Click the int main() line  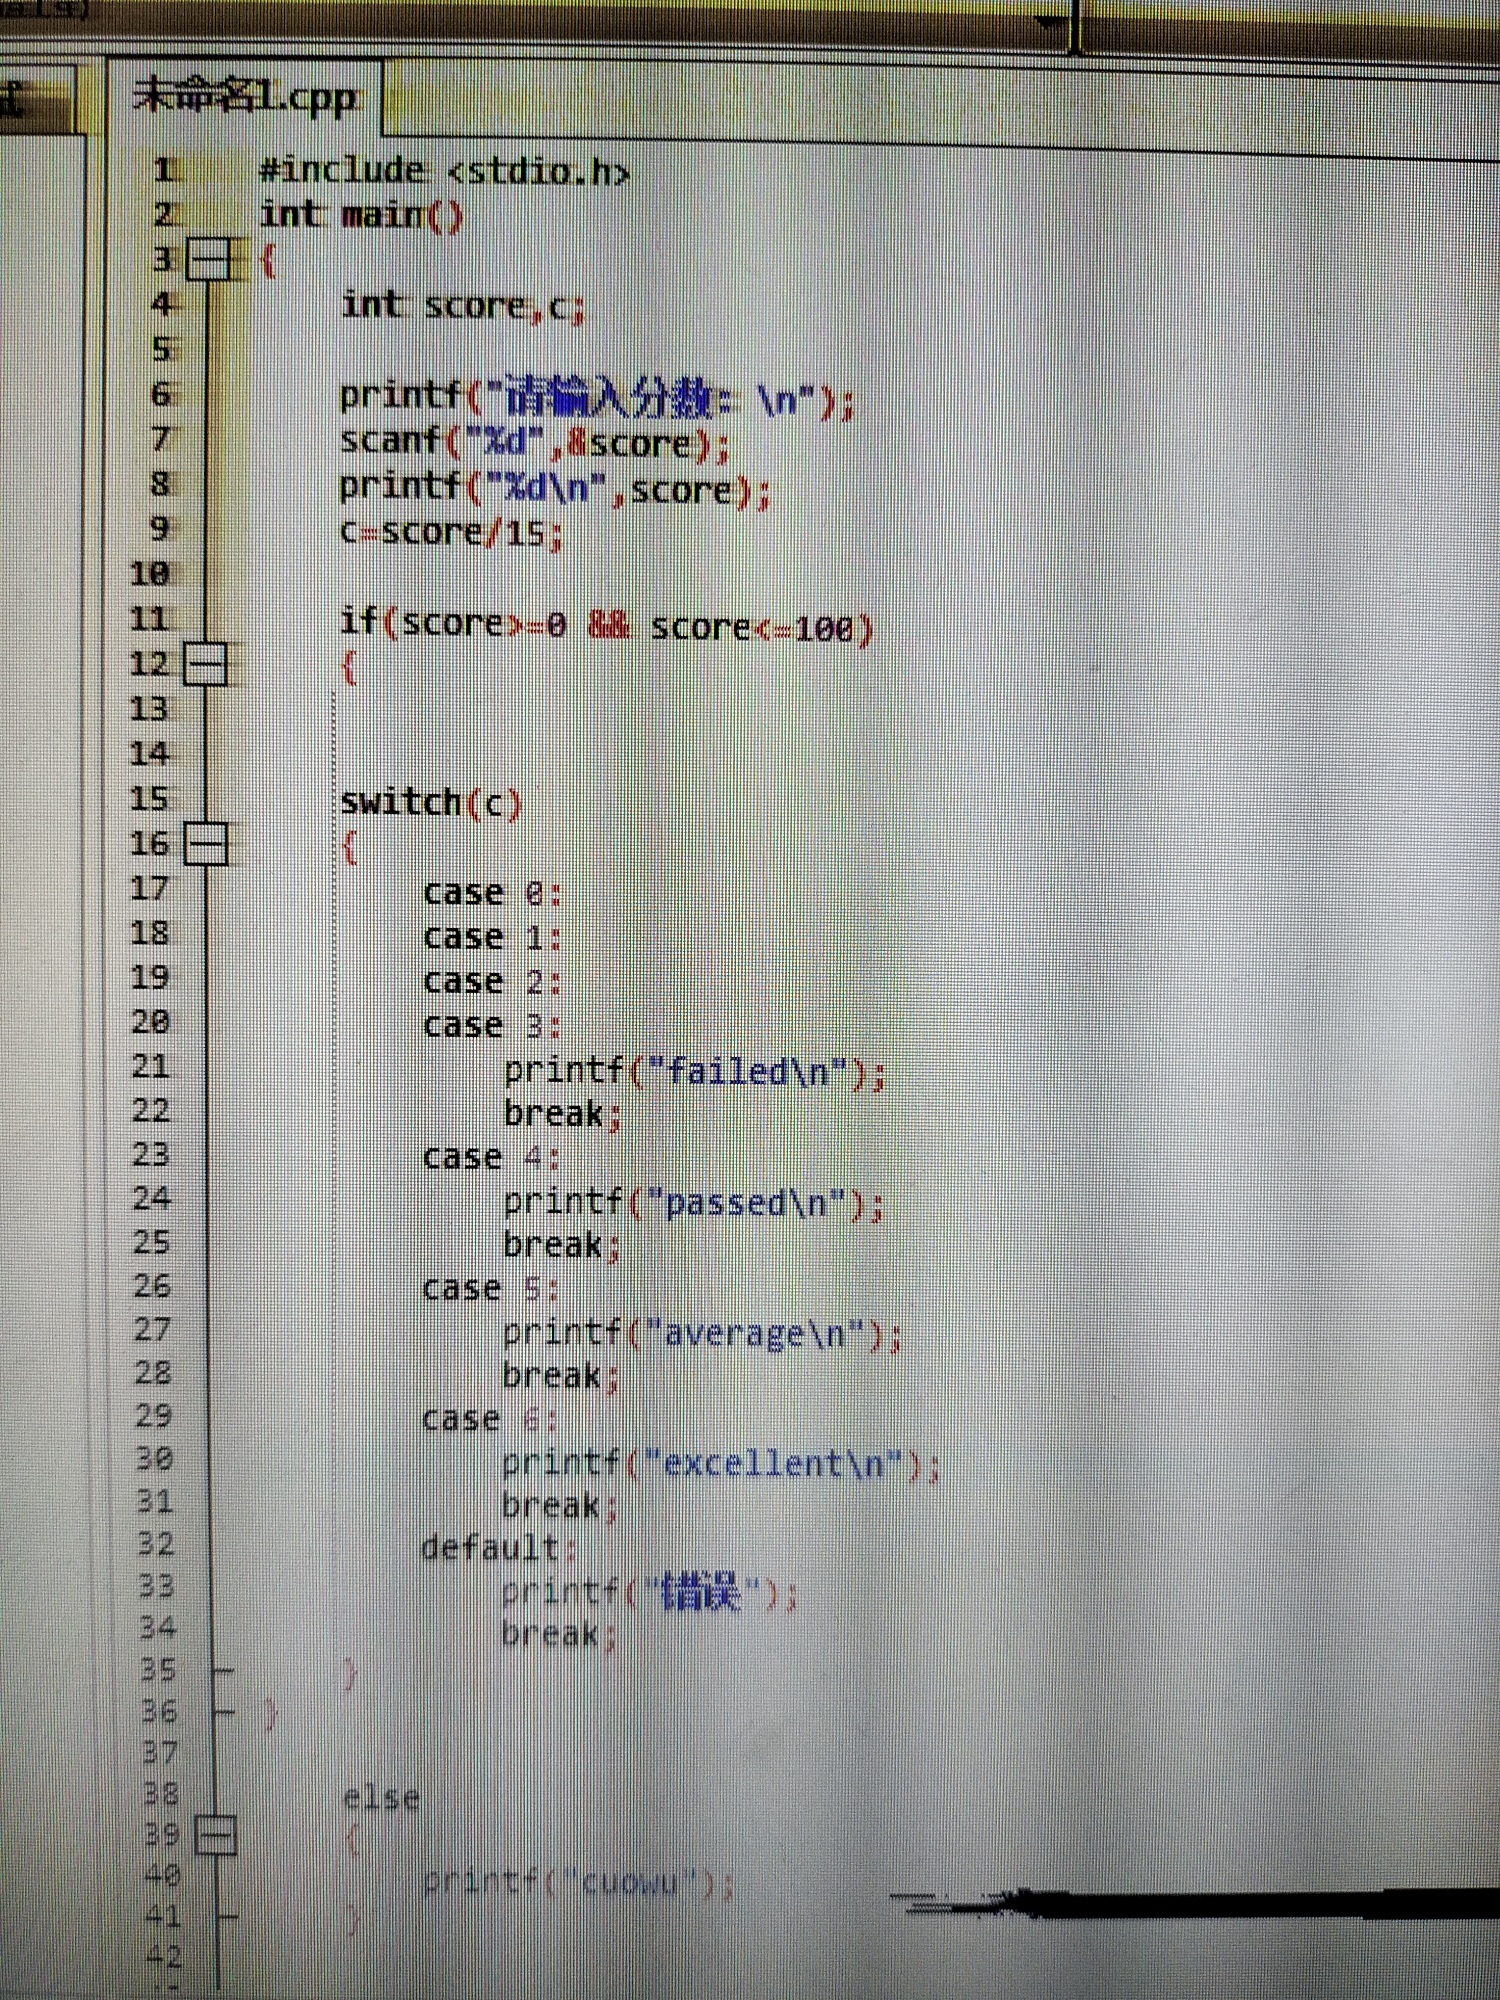tap(361, 215)
